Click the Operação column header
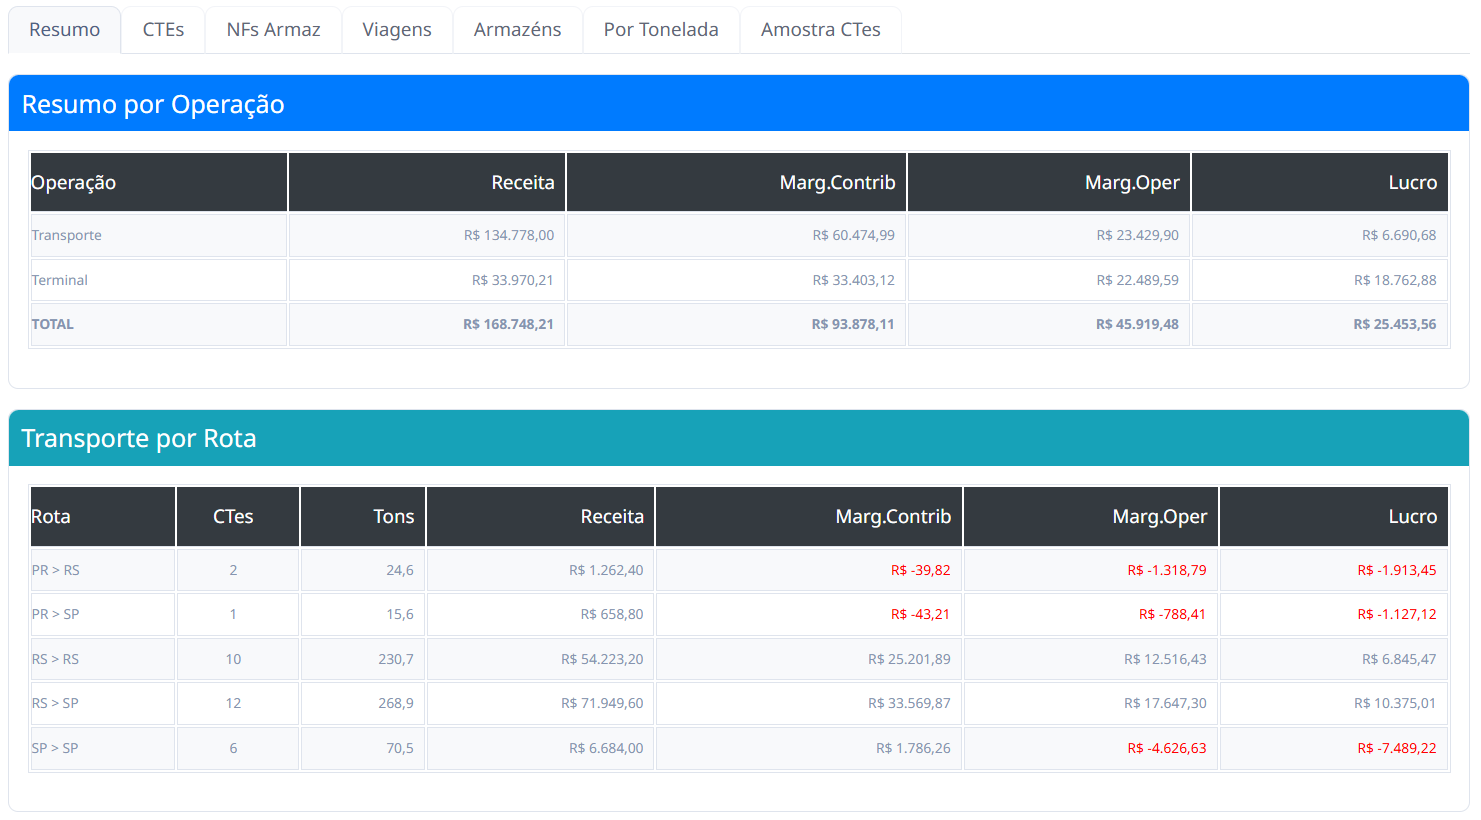This screenshot has height=820, width=1481. tap(74, 183)
